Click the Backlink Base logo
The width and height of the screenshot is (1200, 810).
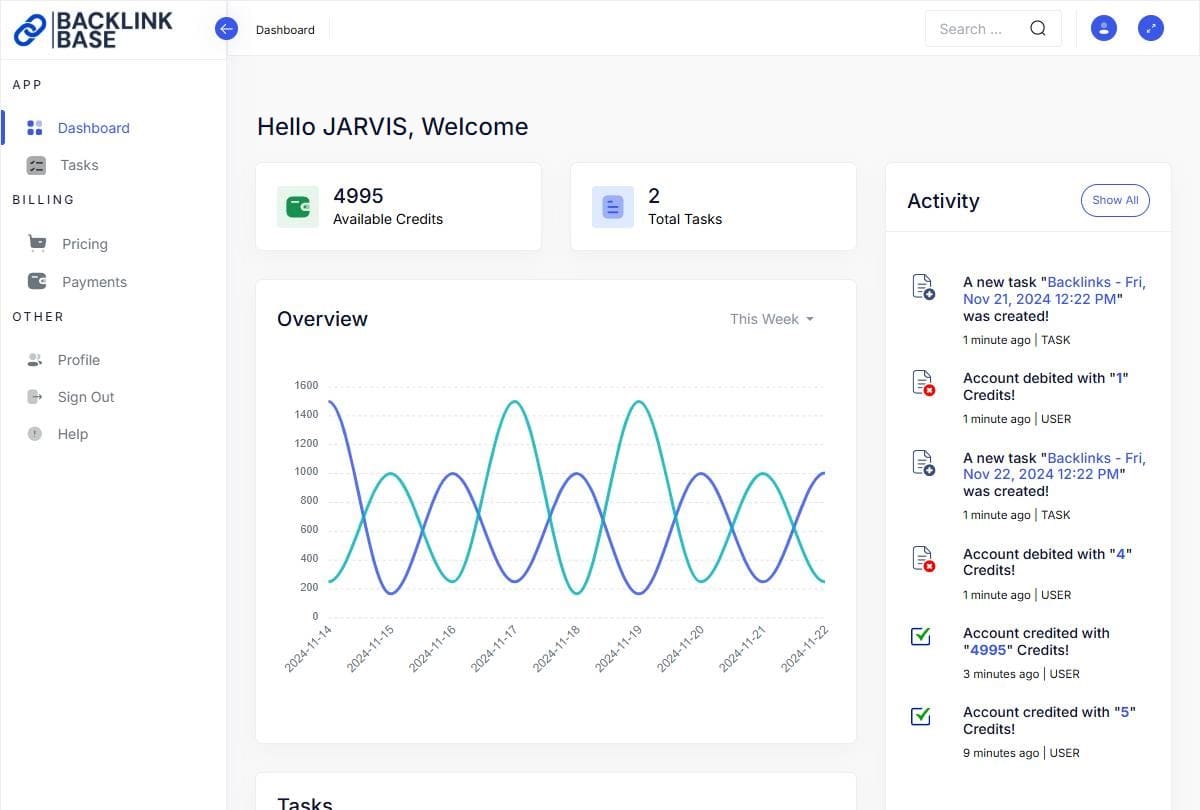93,29
